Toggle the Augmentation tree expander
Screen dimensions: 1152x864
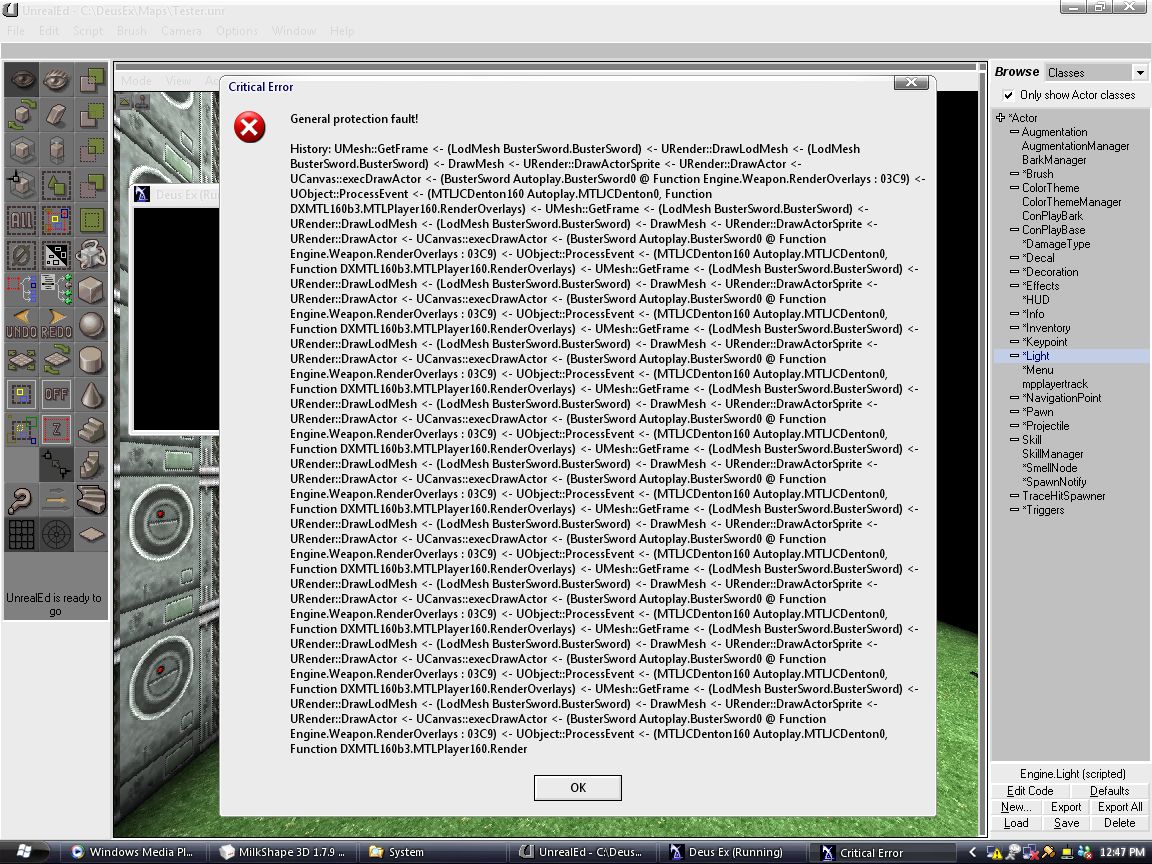(x=1015, y=132)
